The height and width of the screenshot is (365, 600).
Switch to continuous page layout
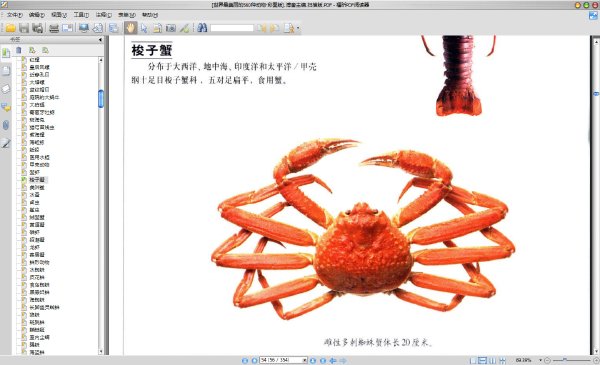tap(483, 360)
